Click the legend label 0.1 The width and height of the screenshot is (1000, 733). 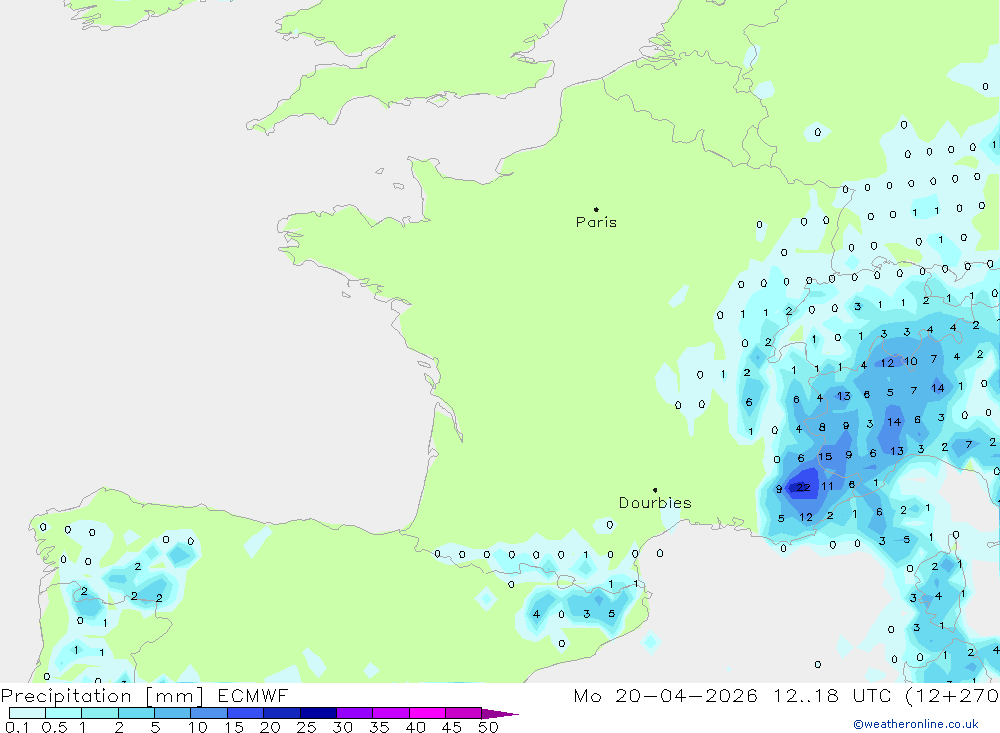[x=17, y=727]
